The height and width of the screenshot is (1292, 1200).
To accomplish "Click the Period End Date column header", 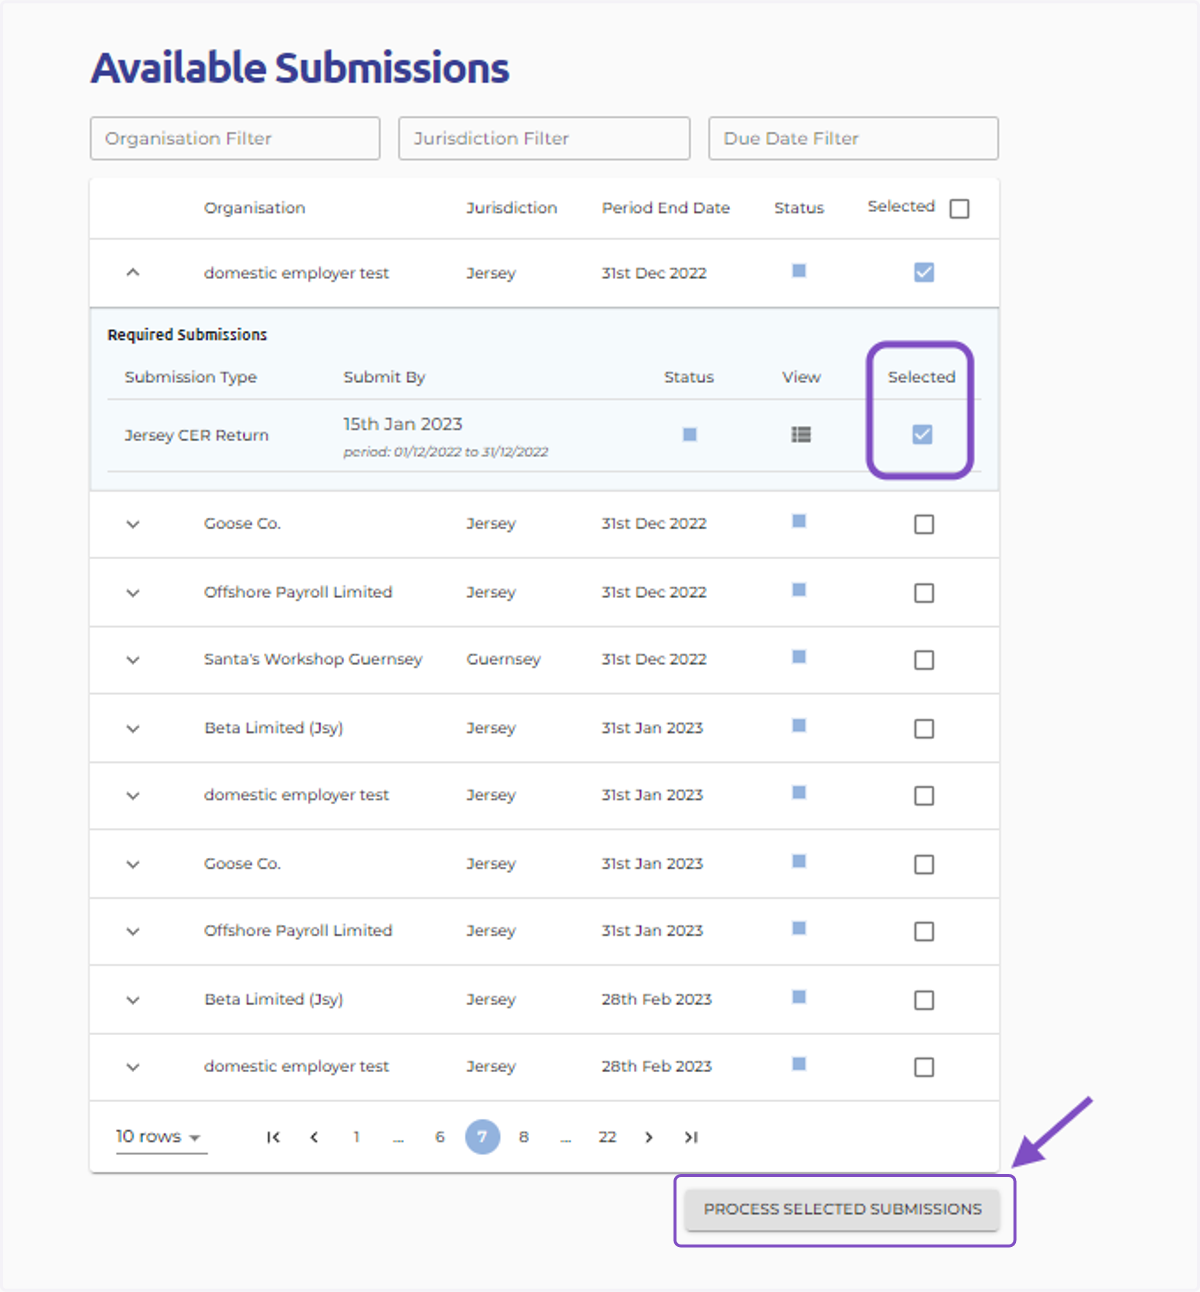I will click(x=666, y=208).
